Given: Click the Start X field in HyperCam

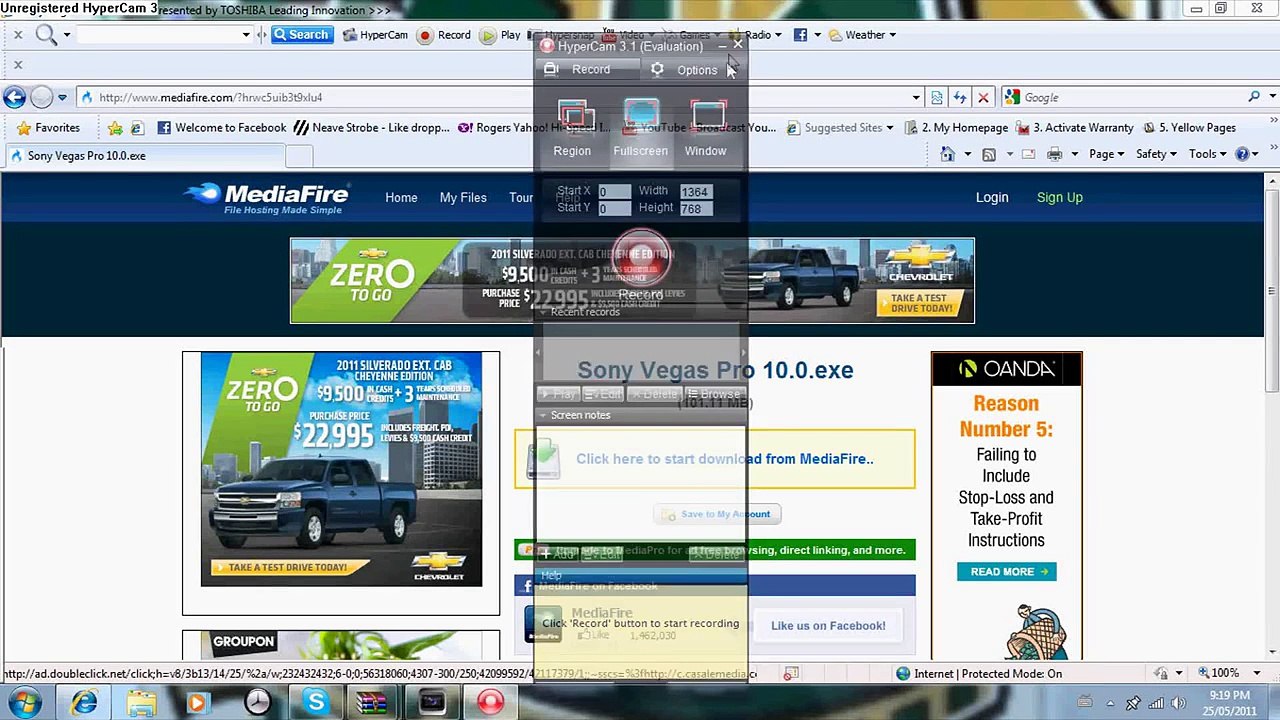Looking at the screenshot, I should pyautogui.click(x=614, y=191).
